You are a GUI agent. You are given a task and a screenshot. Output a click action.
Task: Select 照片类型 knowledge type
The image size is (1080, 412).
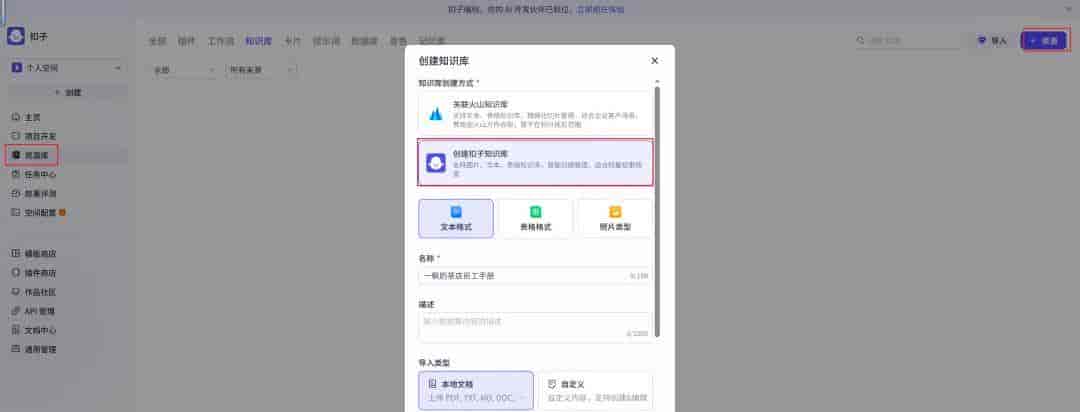(x=614, y=218)
